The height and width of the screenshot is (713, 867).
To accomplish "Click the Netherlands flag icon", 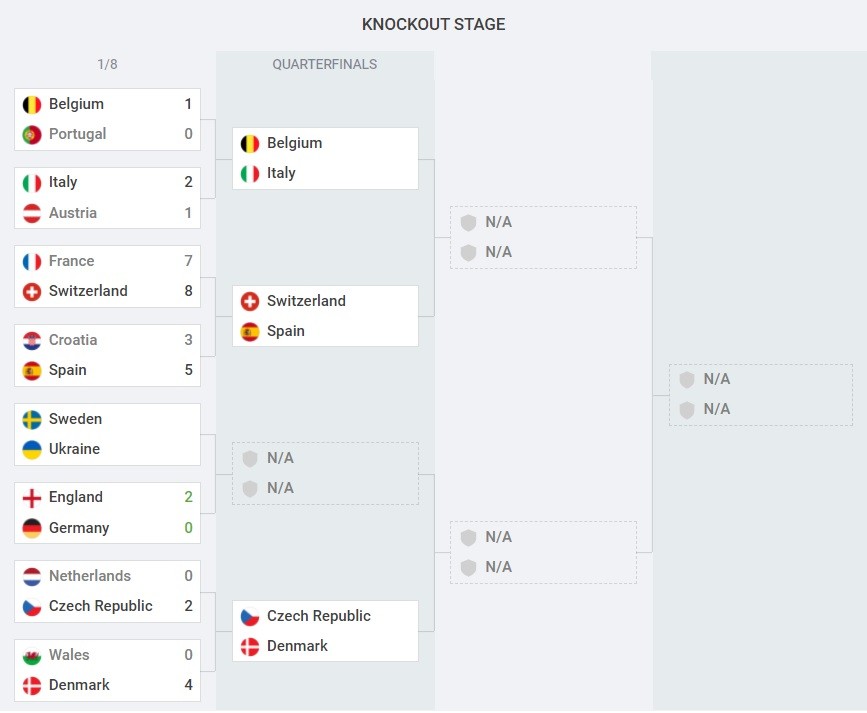I will (32, 576).
